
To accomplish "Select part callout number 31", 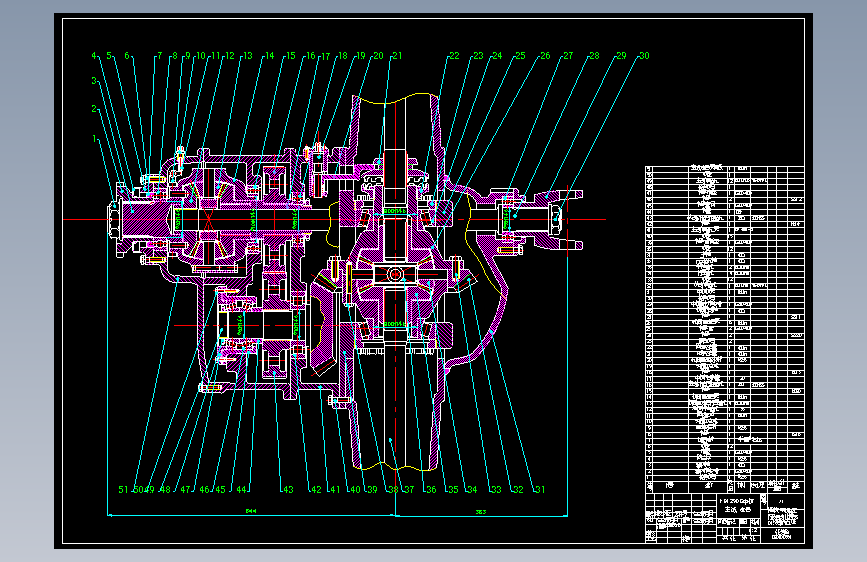I will [x=540, y=490].
